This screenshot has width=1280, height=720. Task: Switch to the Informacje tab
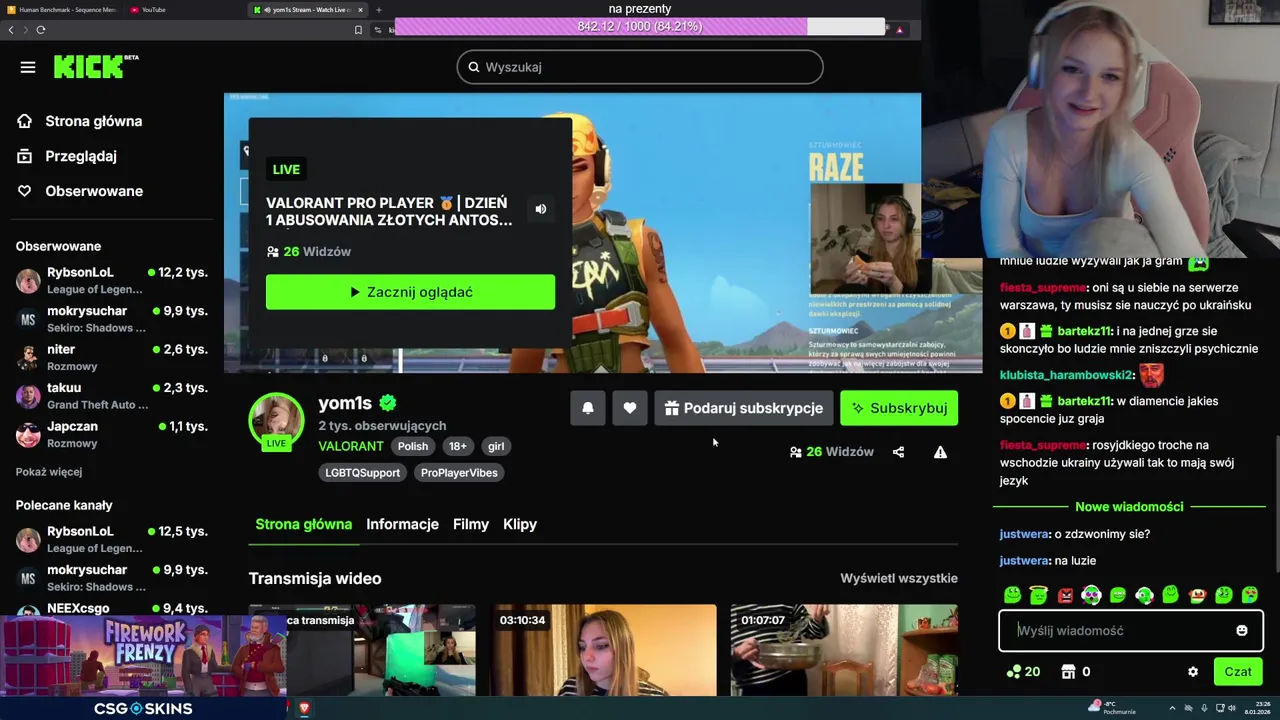402,524
